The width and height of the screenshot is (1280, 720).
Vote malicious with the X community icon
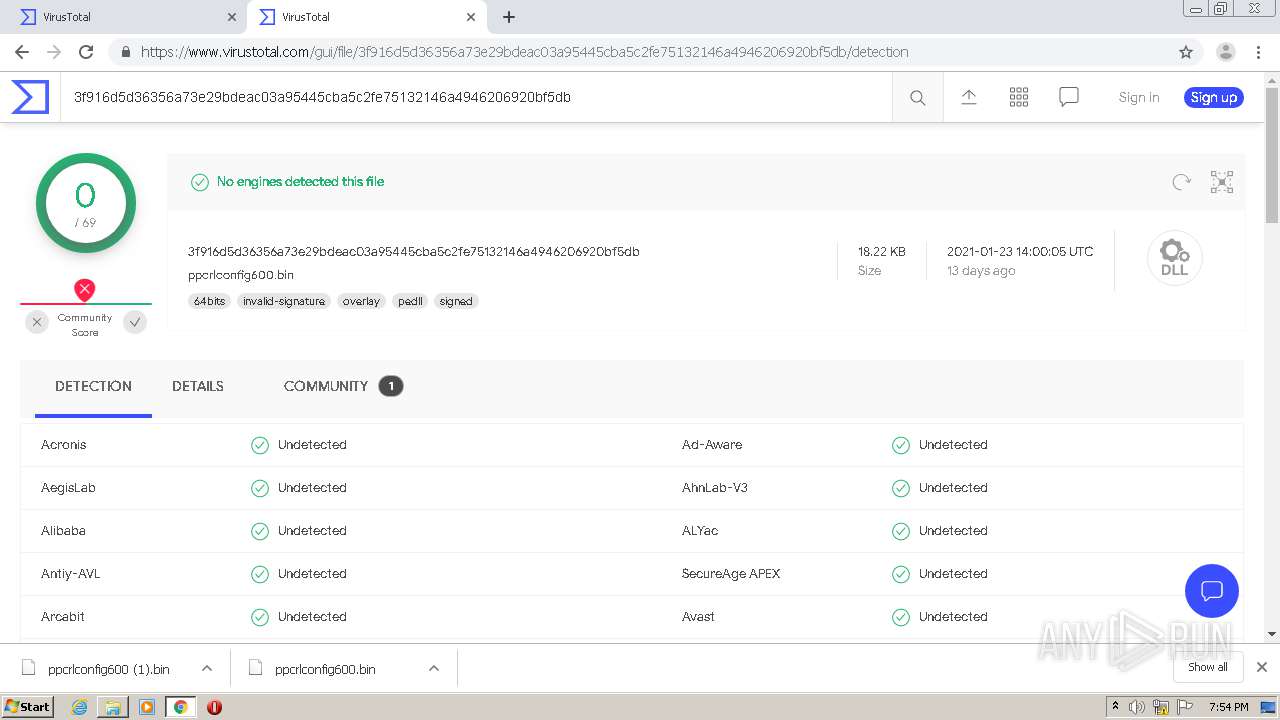click(37, 322)
